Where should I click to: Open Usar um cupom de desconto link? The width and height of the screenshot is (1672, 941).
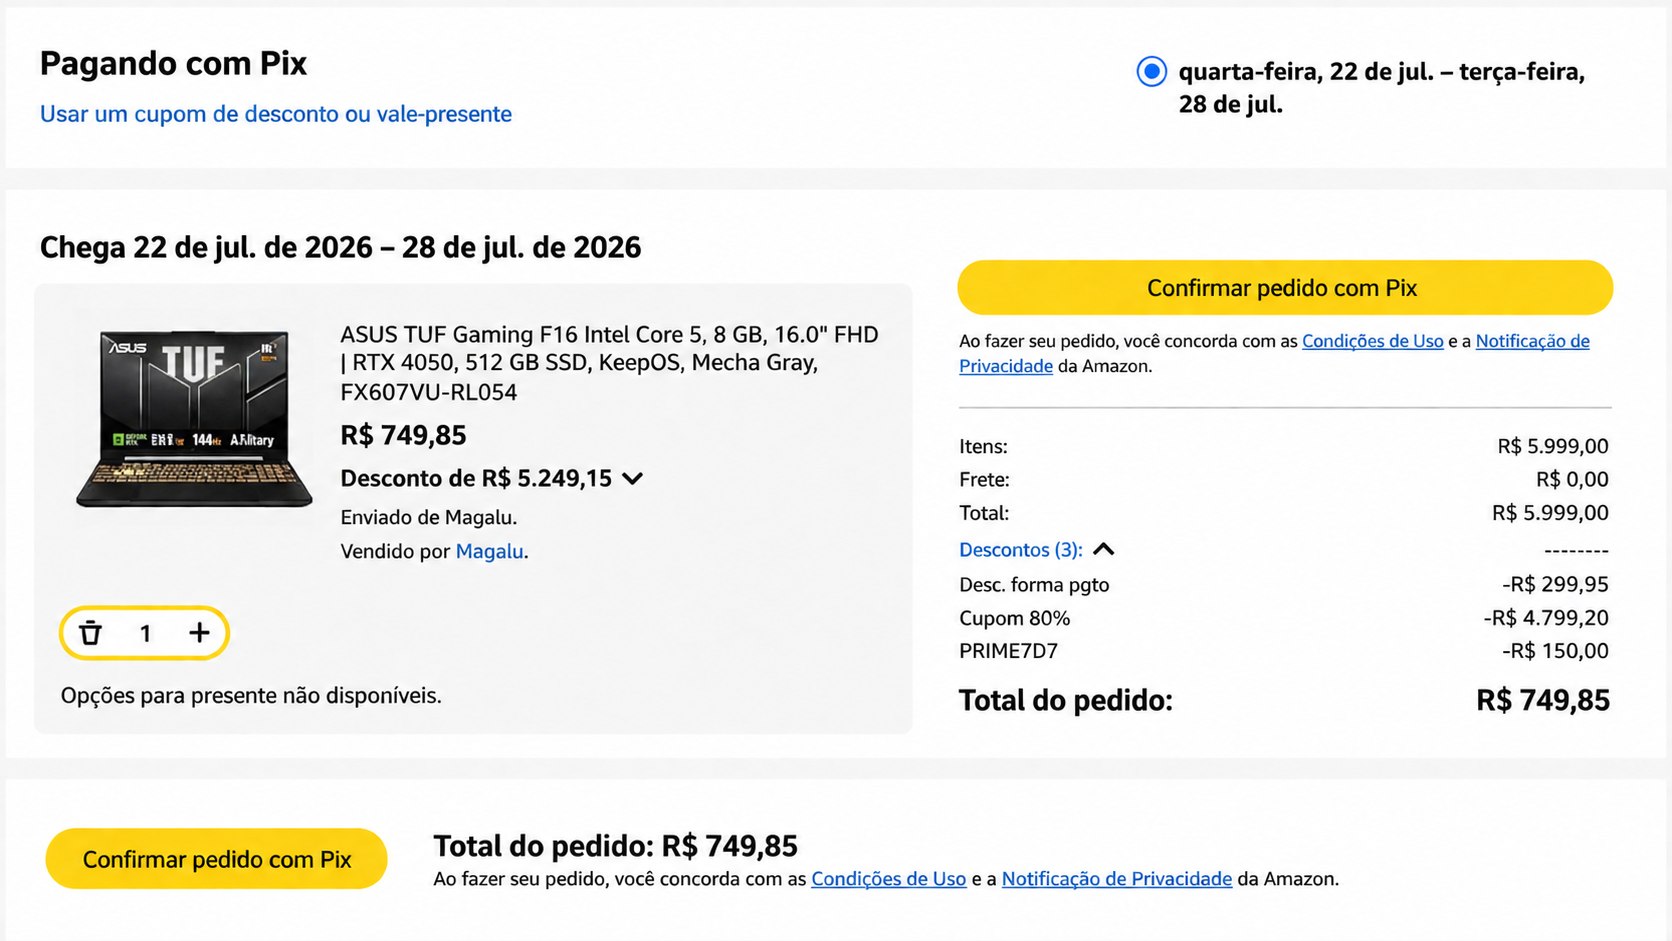[x=276, y=114]
